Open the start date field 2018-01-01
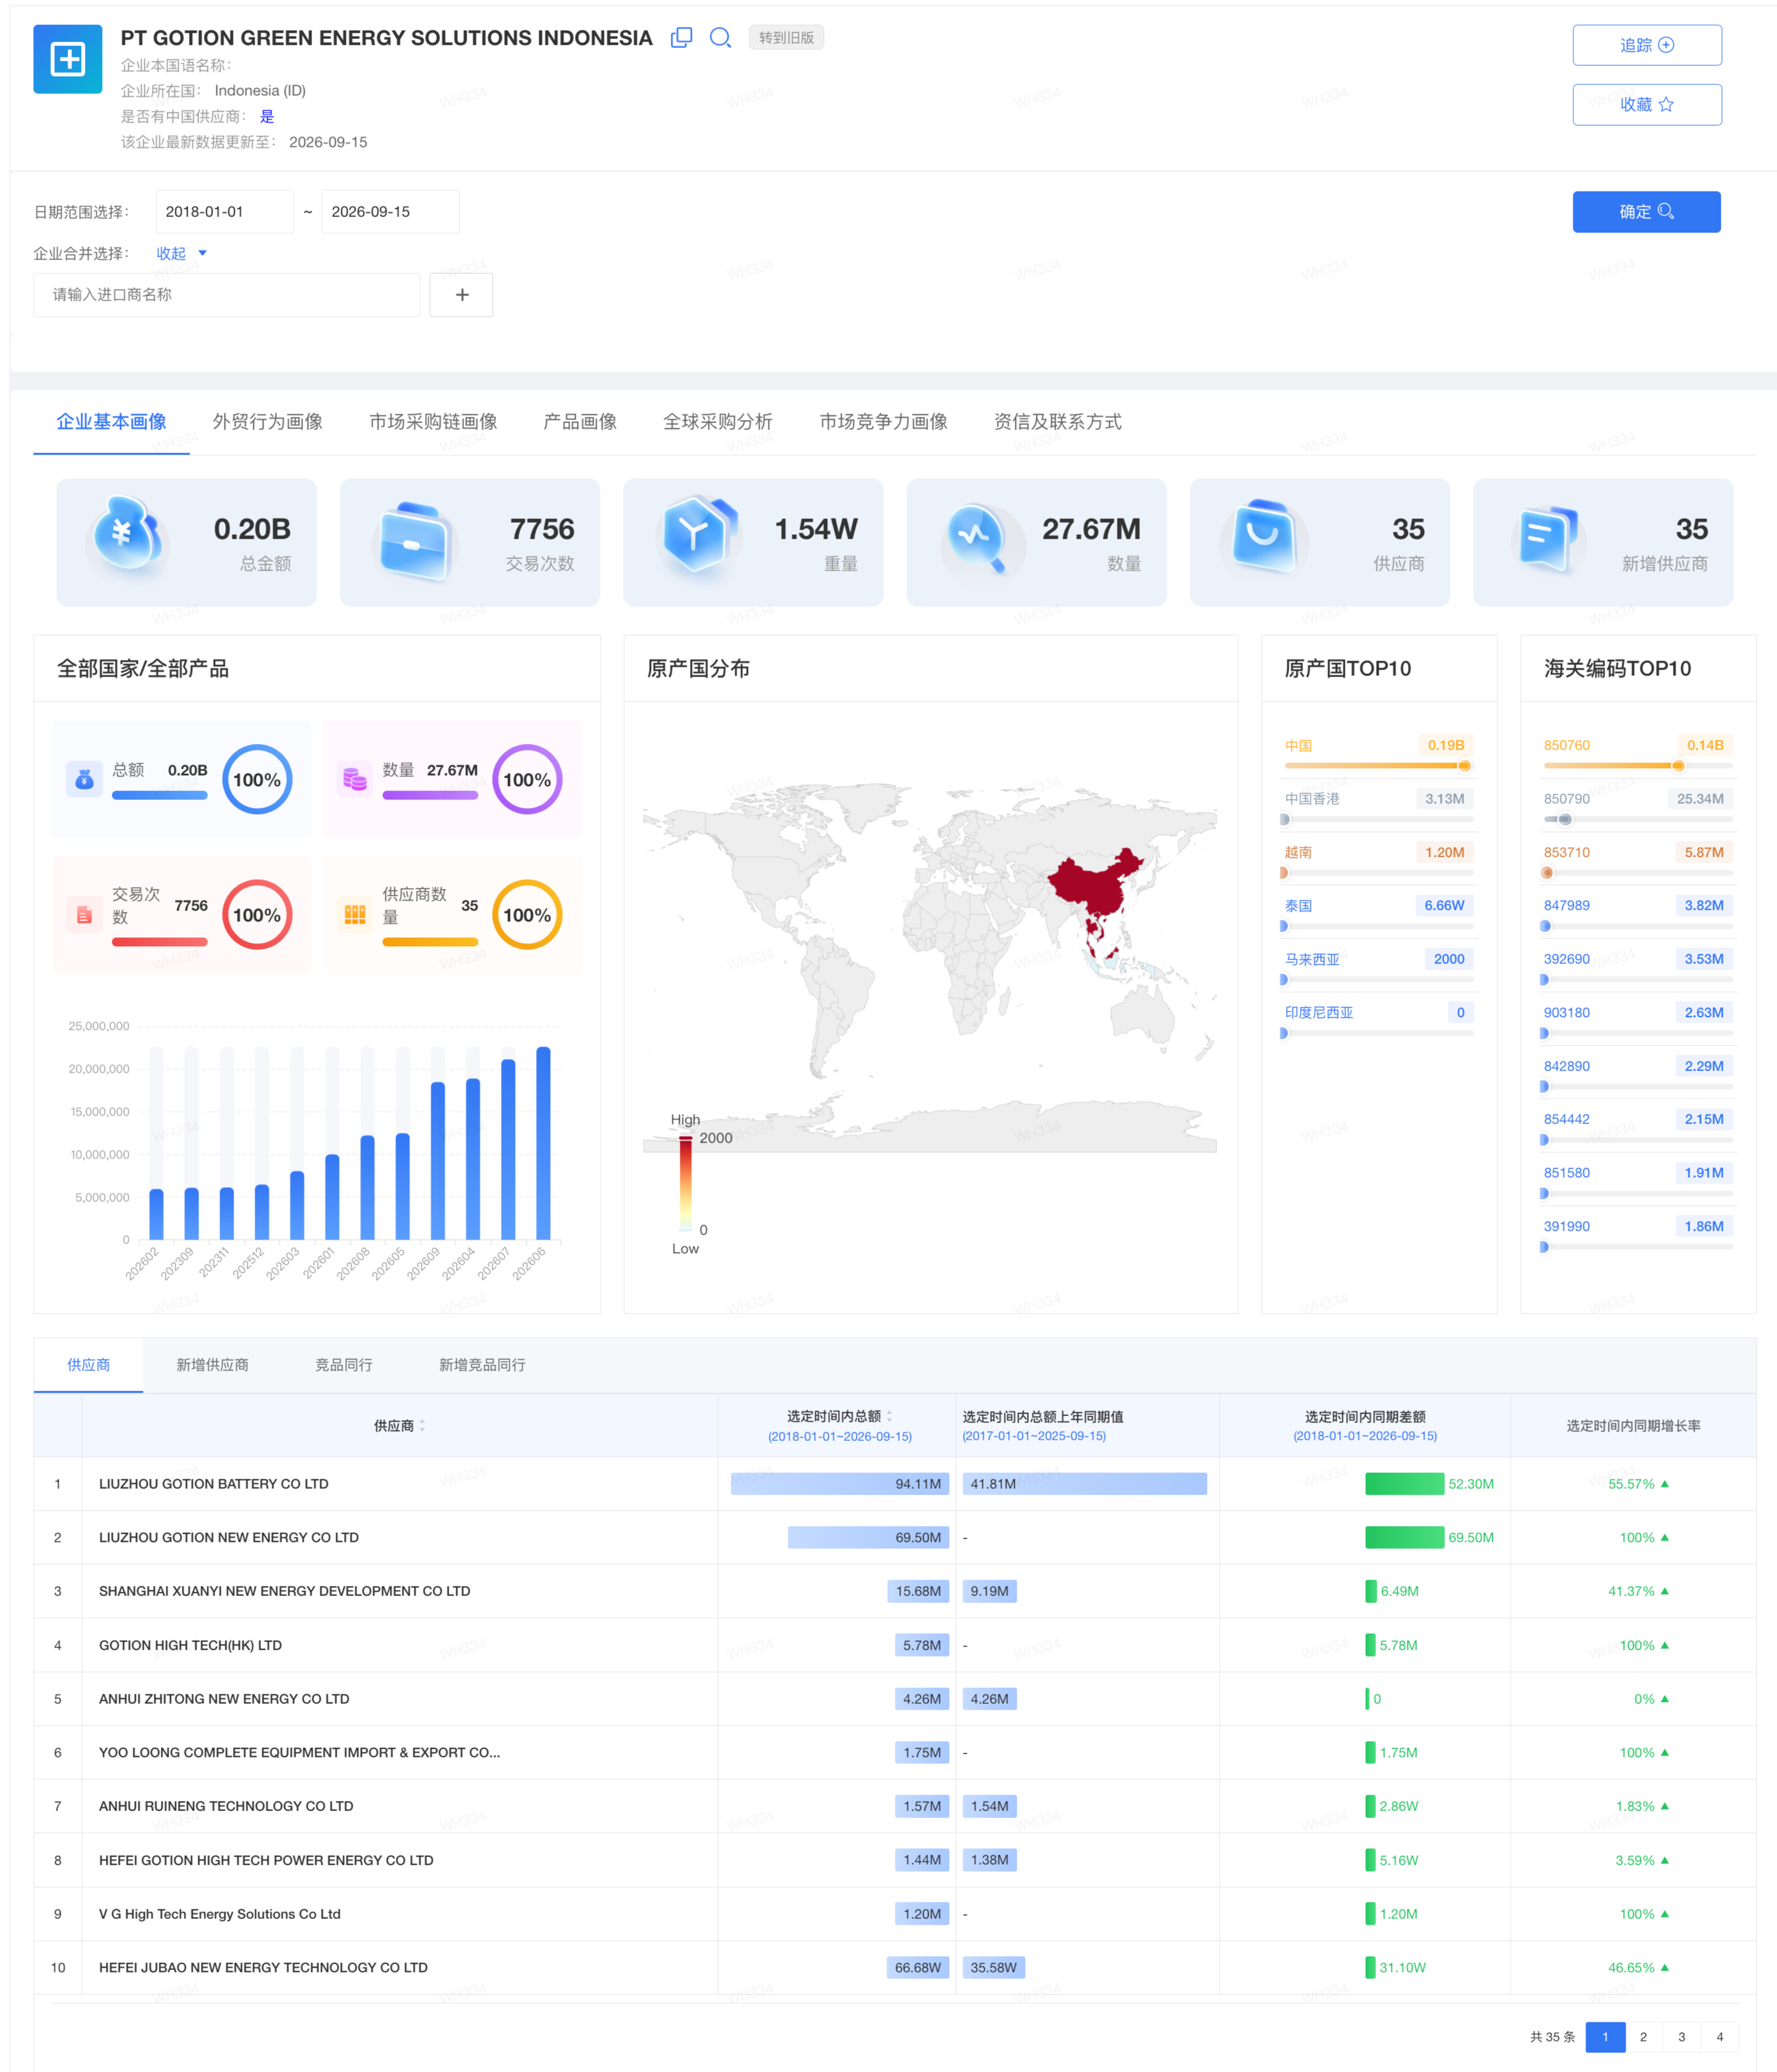 point(225,212)
